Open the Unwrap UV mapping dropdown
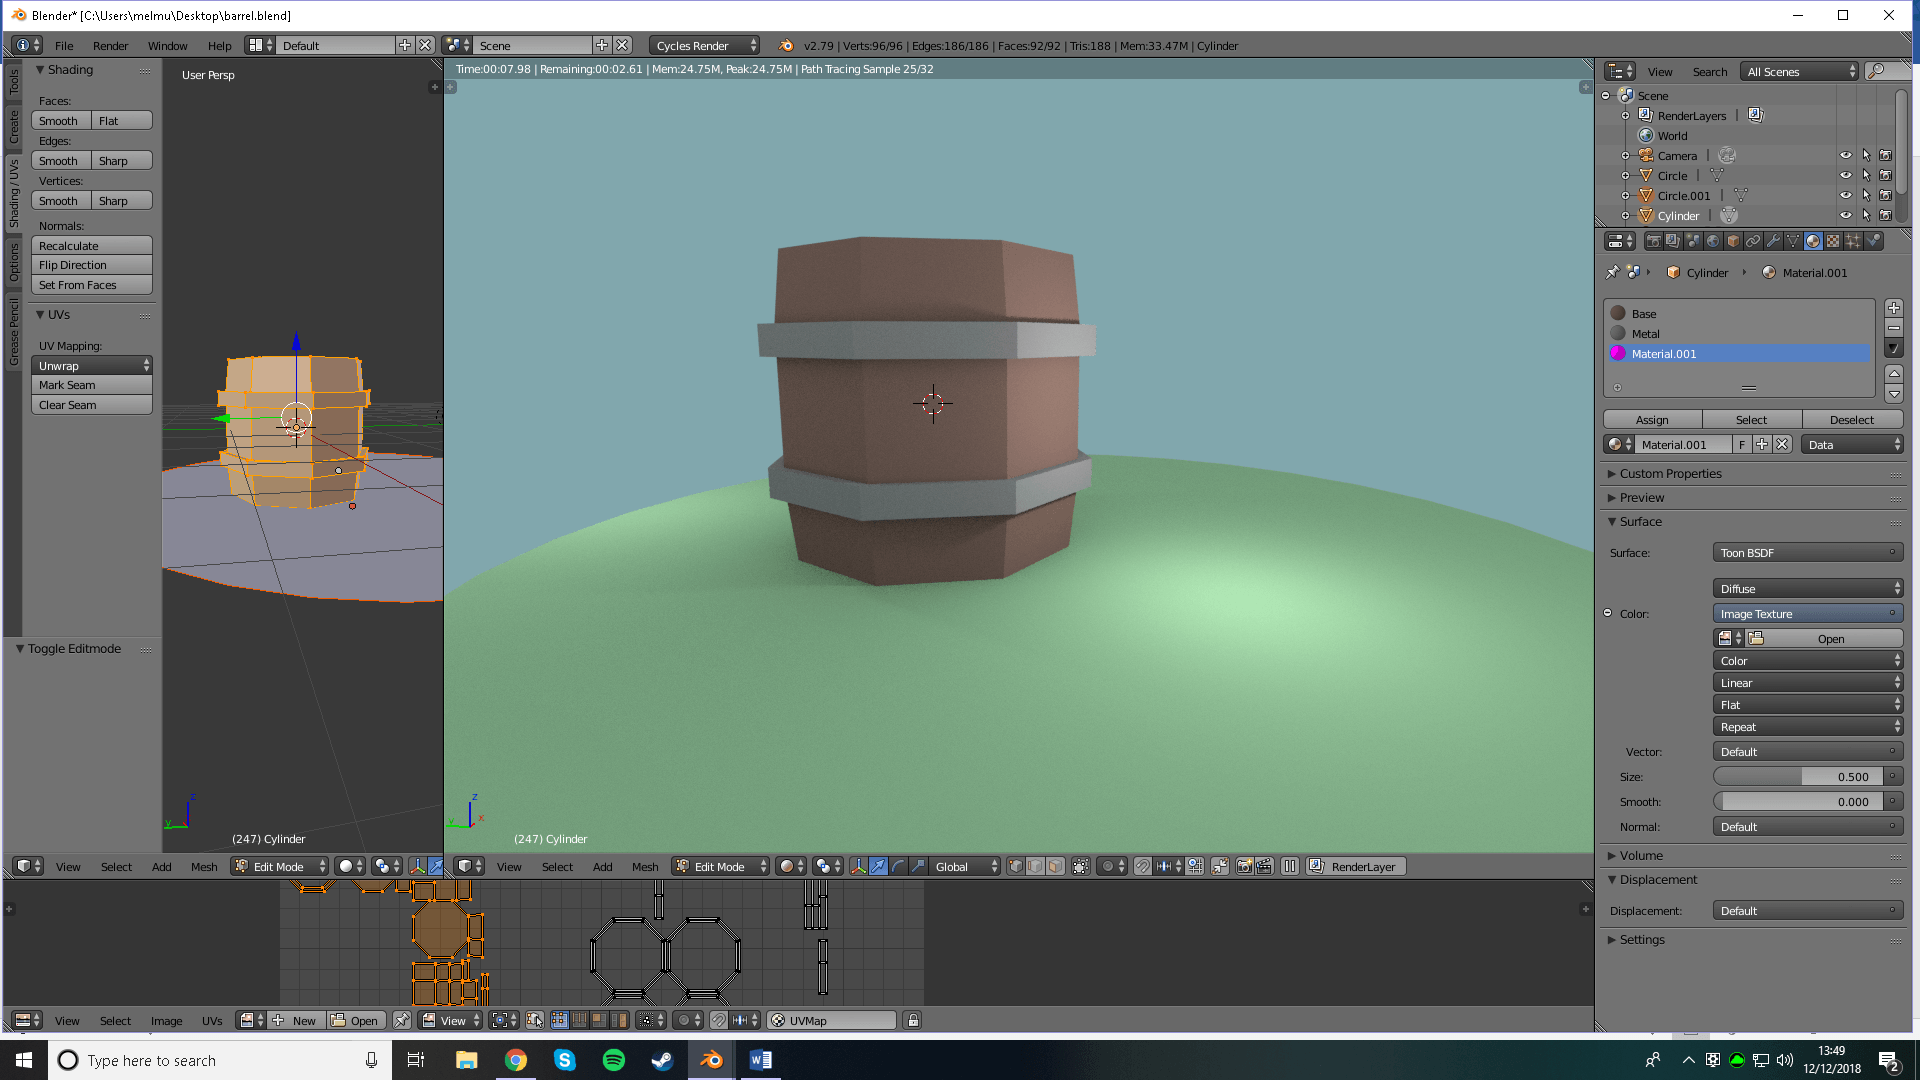Screen dimensions: 1920x1080 (x=92, y=366)
